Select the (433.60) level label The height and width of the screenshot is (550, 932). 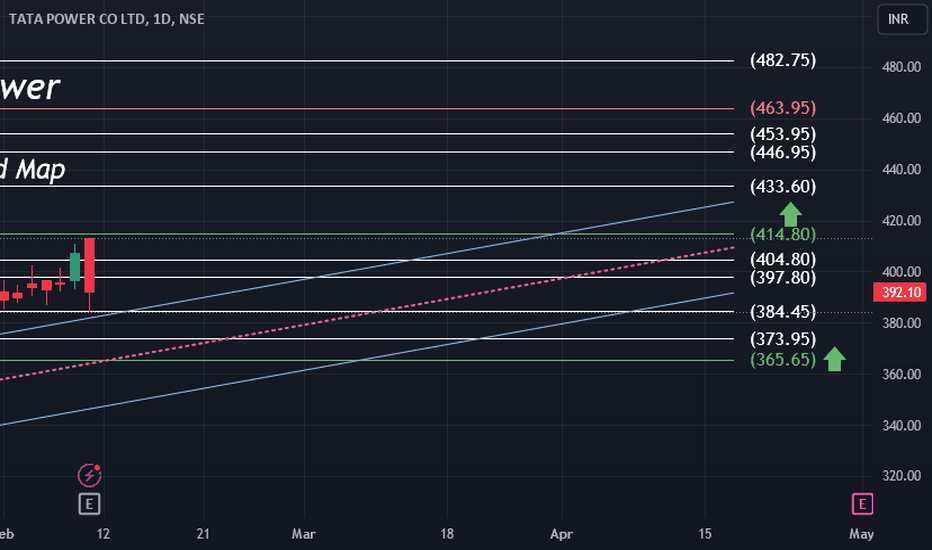point(783,187)
